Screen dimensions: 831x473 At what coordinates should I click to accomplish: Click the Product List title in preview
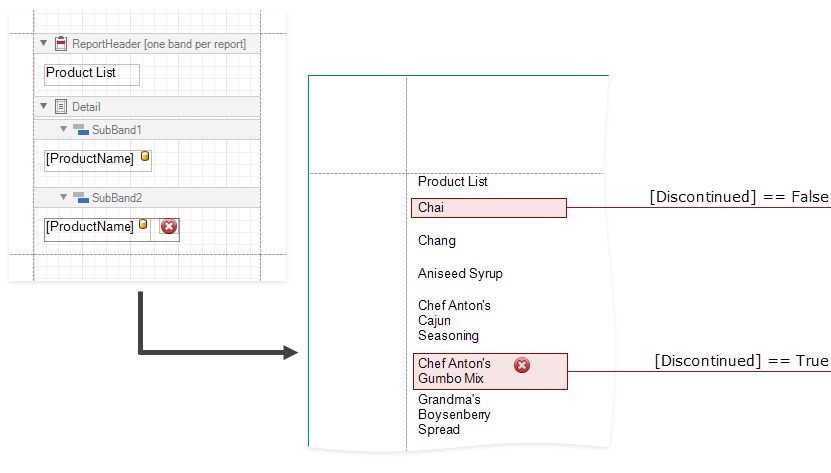coord(453,182)
